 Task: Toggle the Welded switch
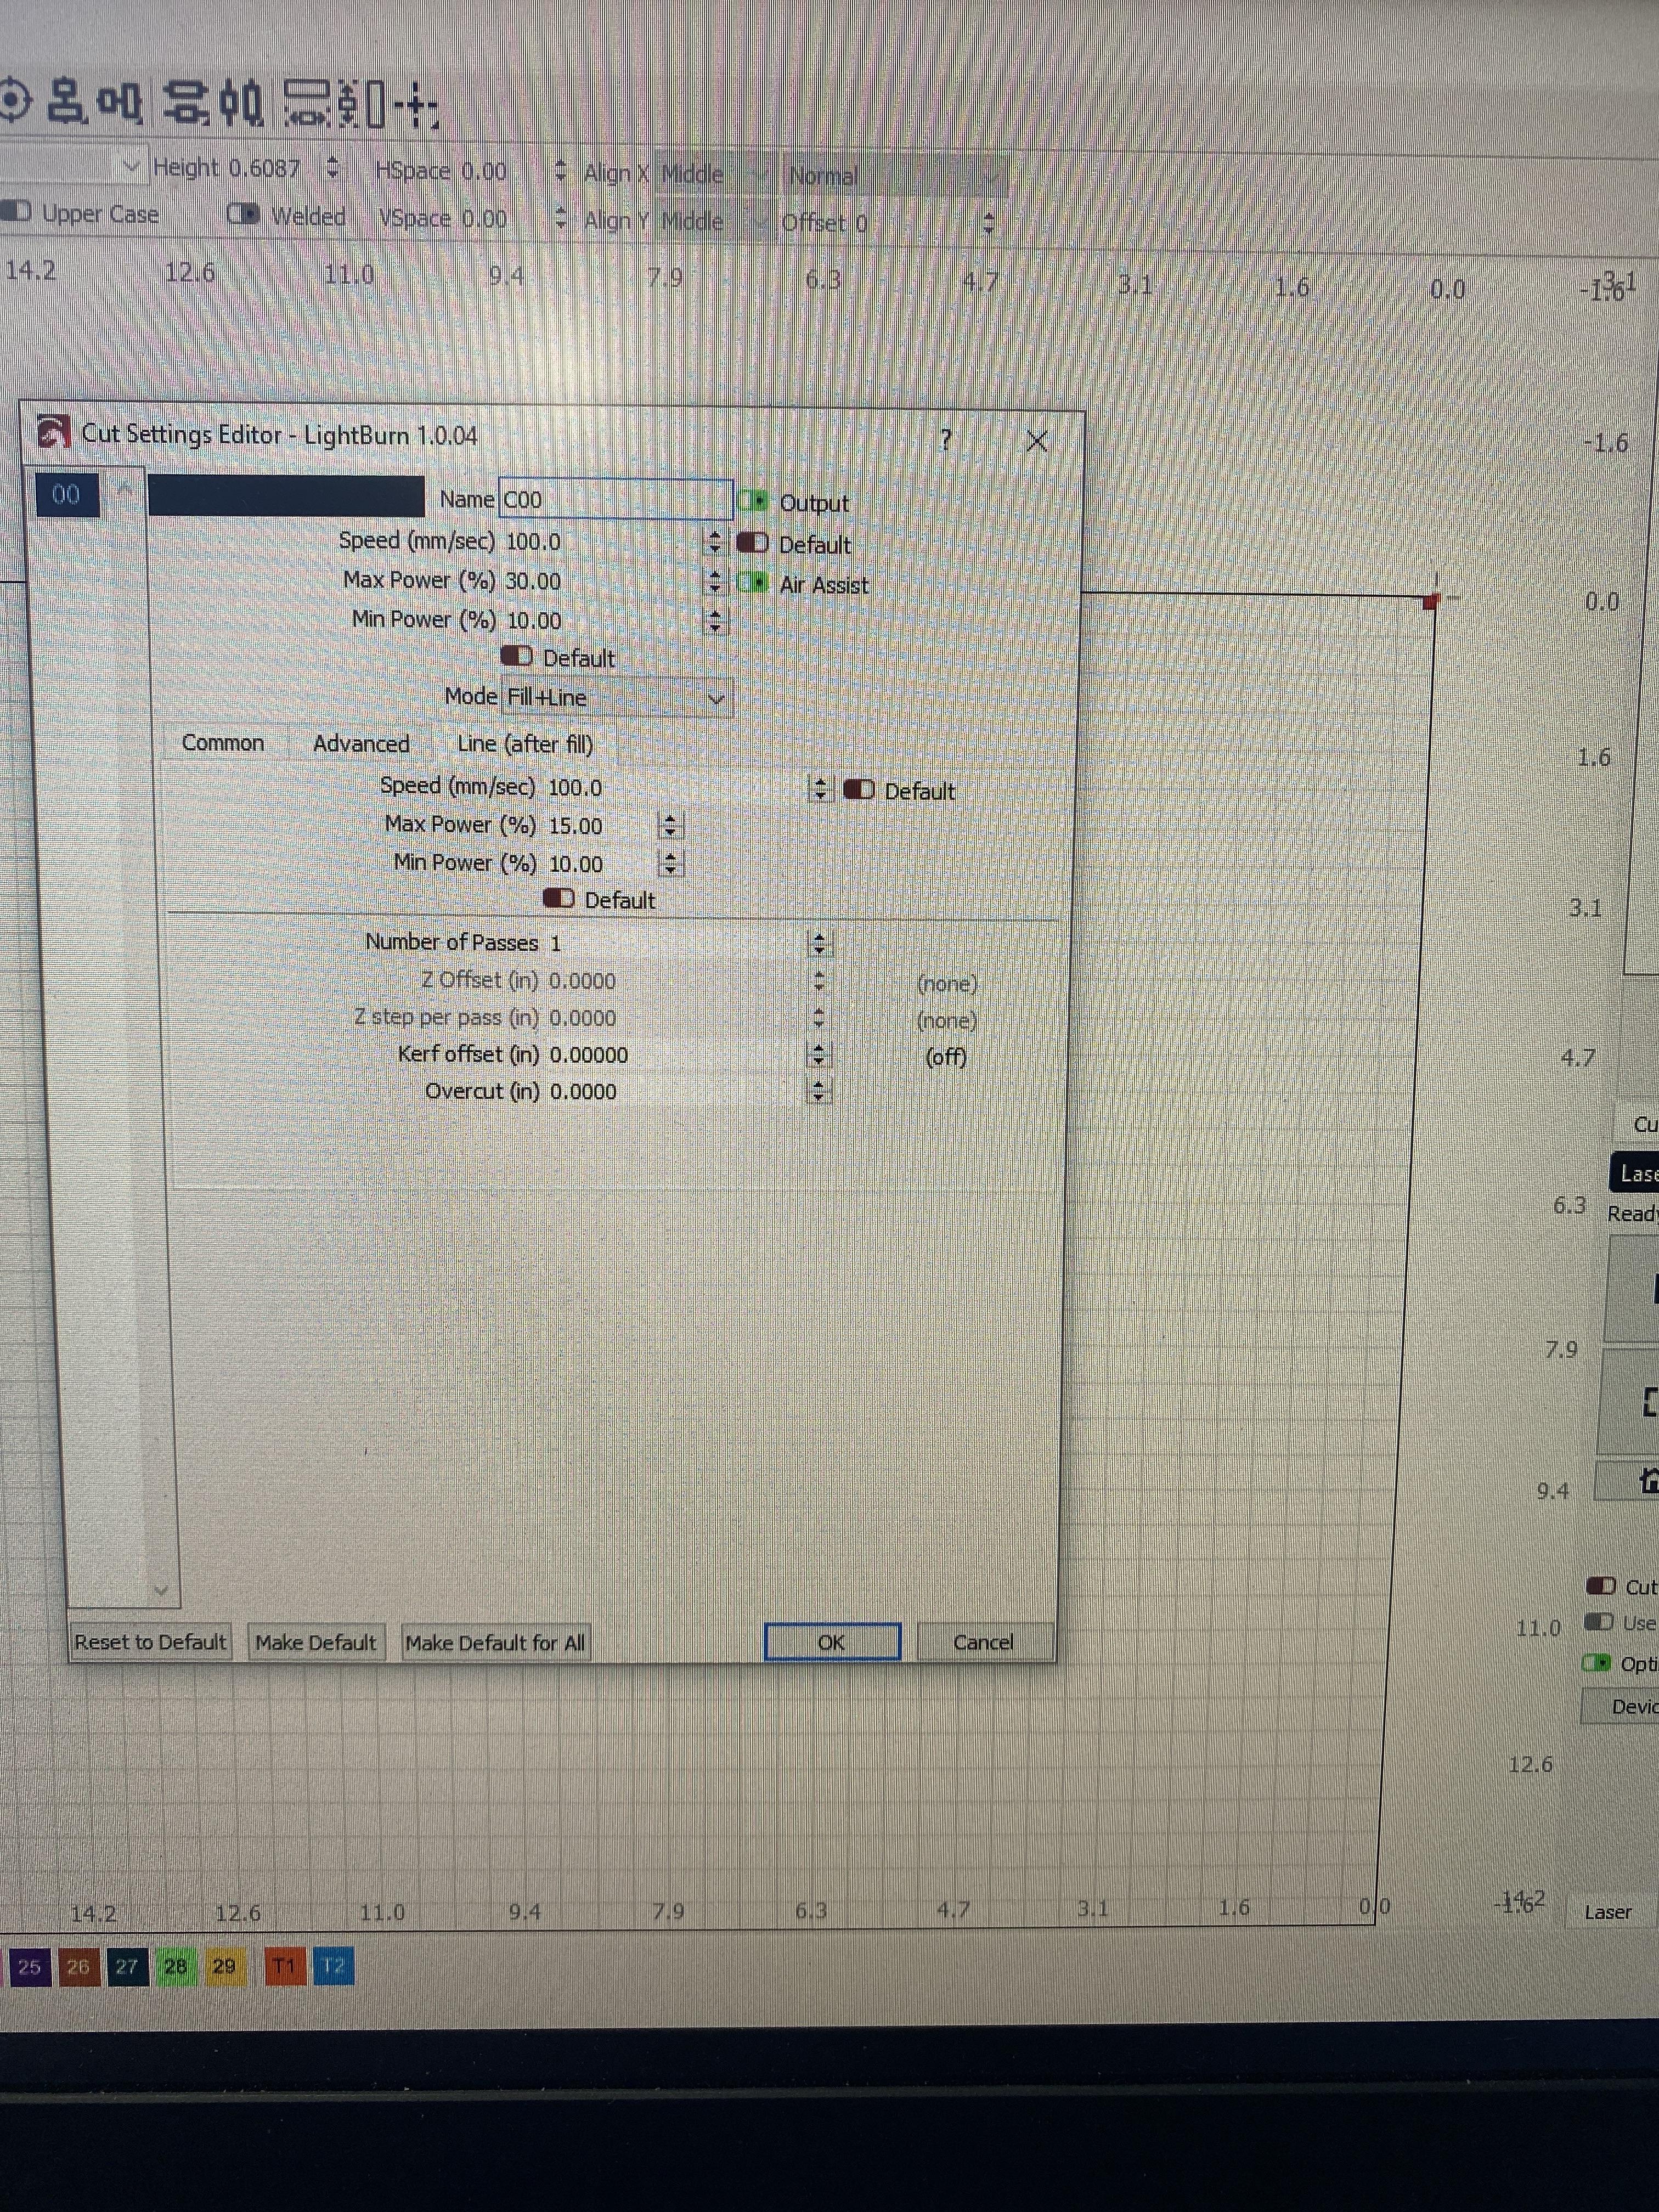(243, 214)
